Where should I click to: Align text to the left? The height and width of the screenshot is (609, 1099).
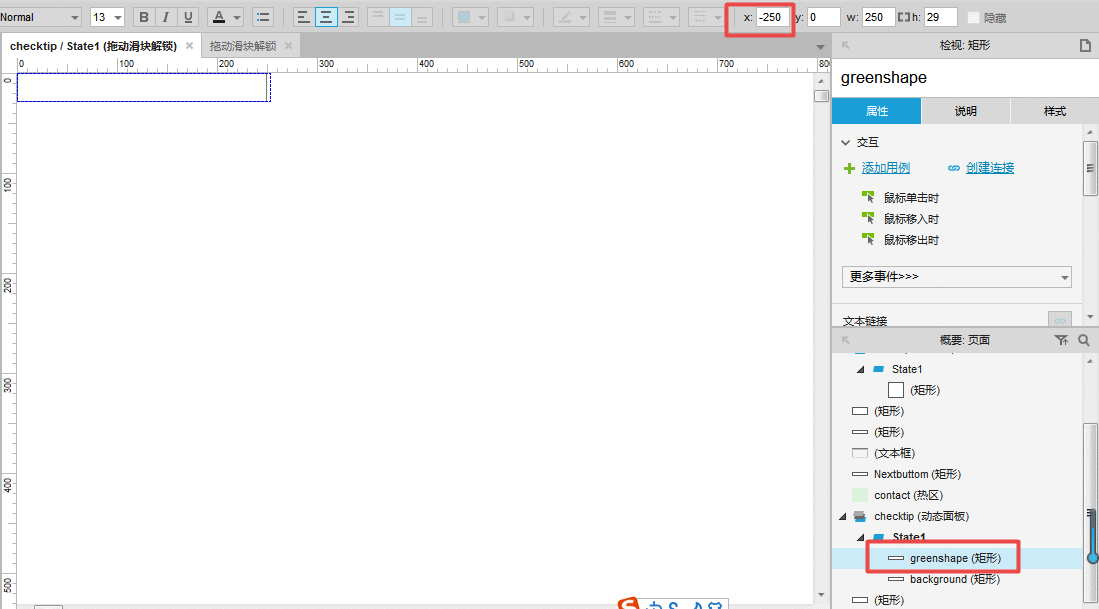(x=303, y=17)
